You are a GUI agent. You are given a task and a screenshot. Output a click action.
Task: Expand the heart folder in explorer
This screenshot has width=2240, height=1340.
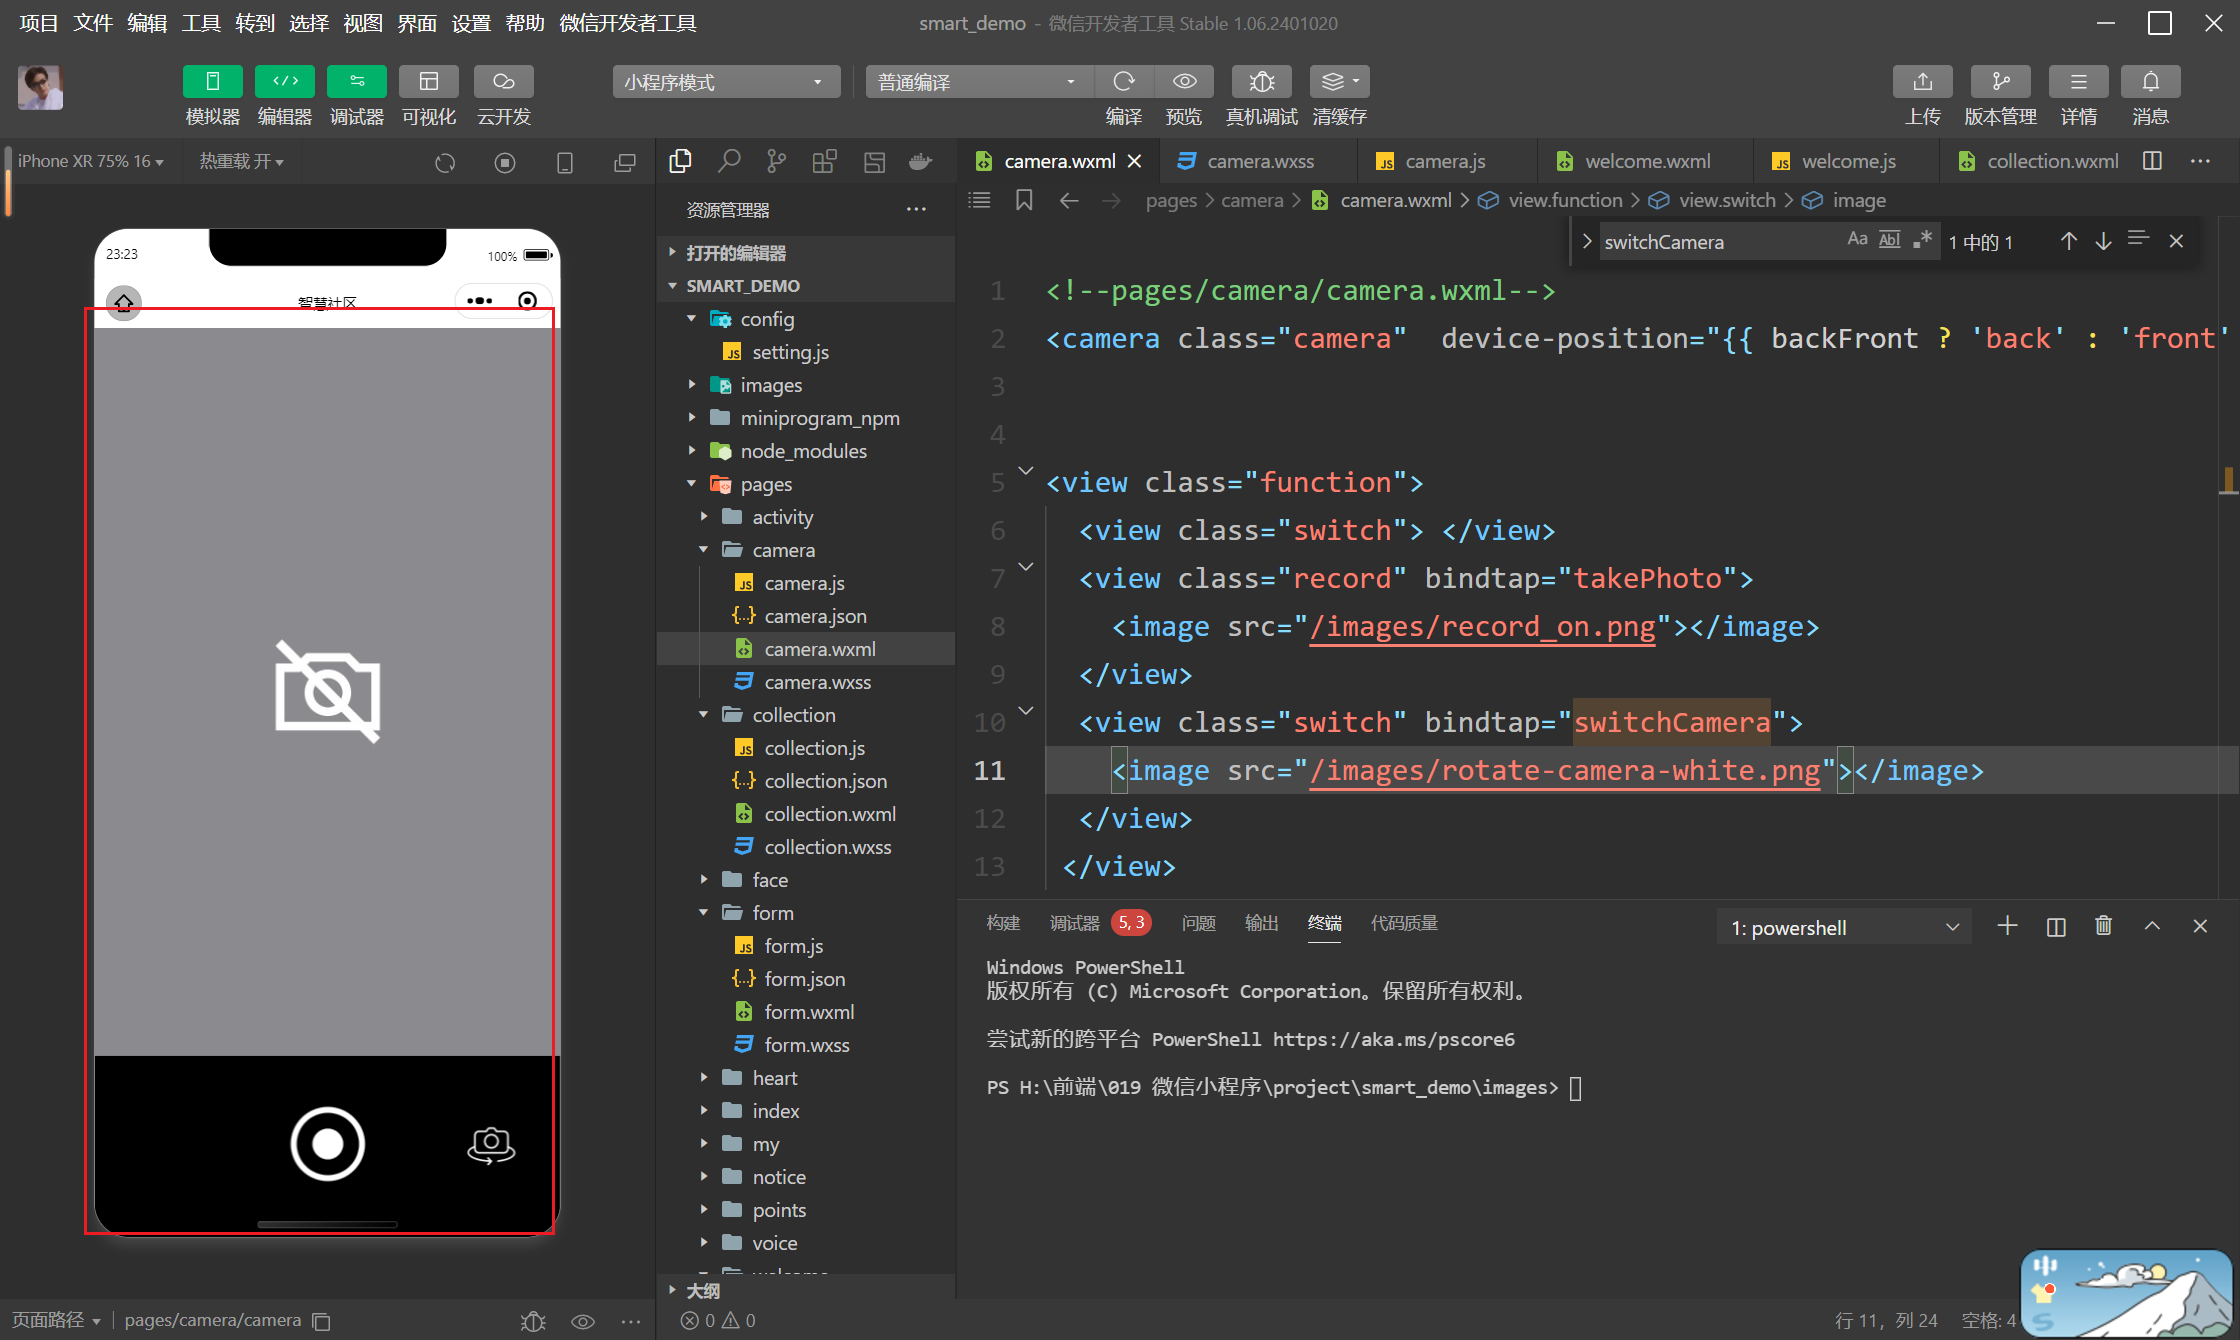(774, 1078)
